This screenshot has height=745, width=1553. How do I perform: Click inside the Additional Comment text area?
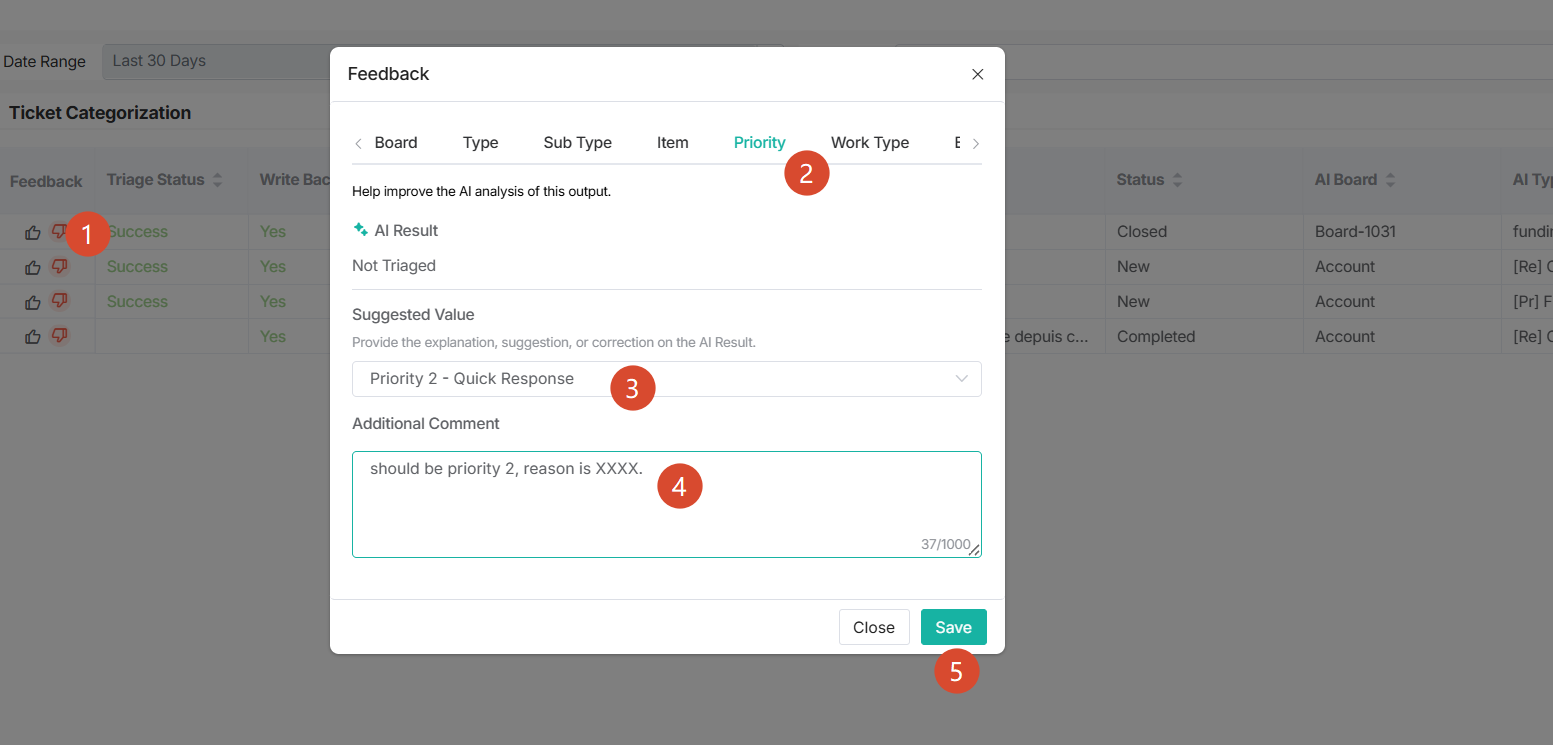(x=667, y=504)
